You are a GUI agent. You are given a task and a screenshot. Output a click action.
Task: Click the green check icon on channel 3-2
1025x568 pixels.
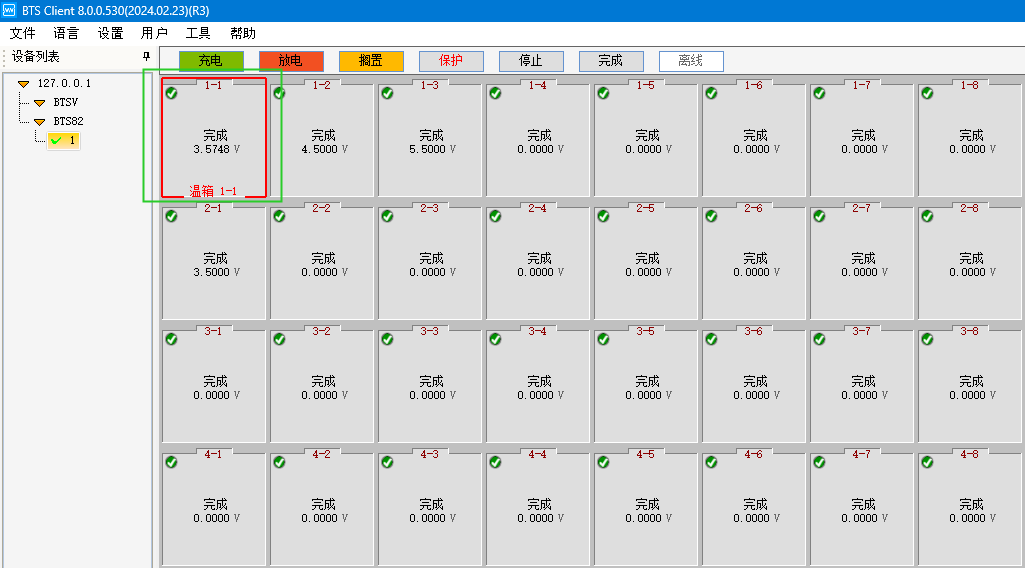click(279, 339)
